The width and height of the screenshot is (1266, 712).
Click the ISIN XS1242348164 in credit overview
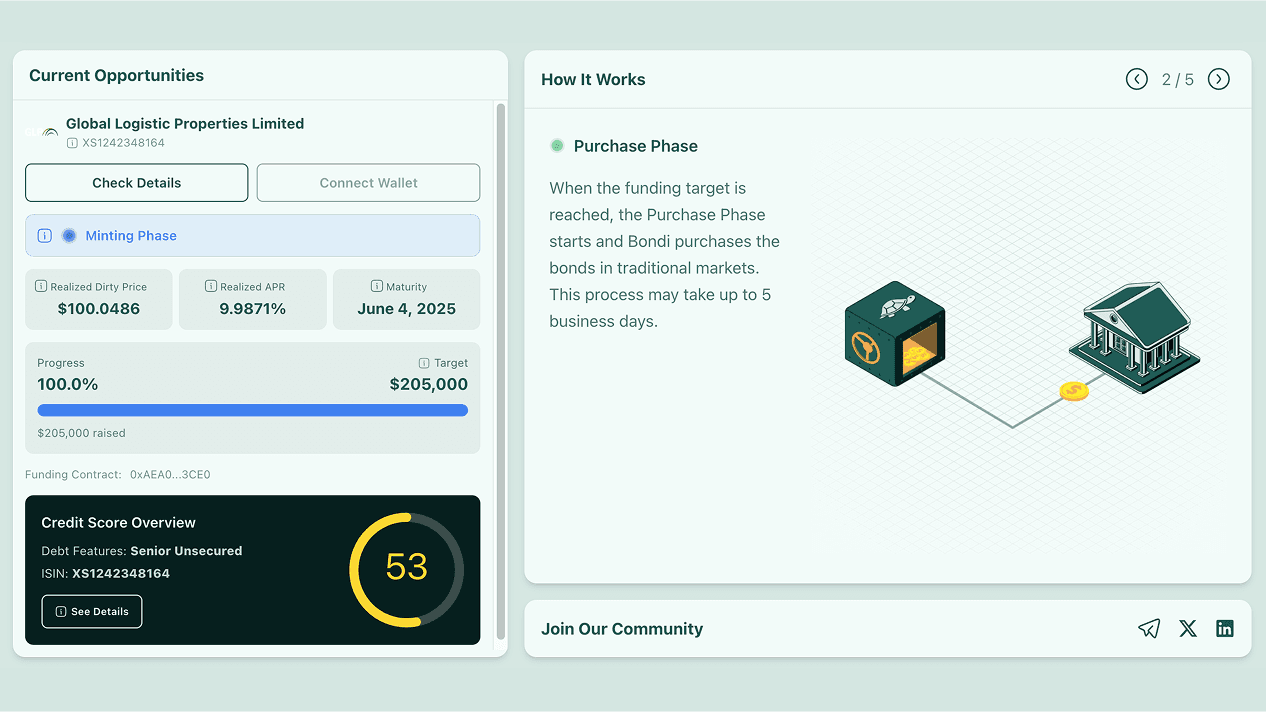pos(121,574)
